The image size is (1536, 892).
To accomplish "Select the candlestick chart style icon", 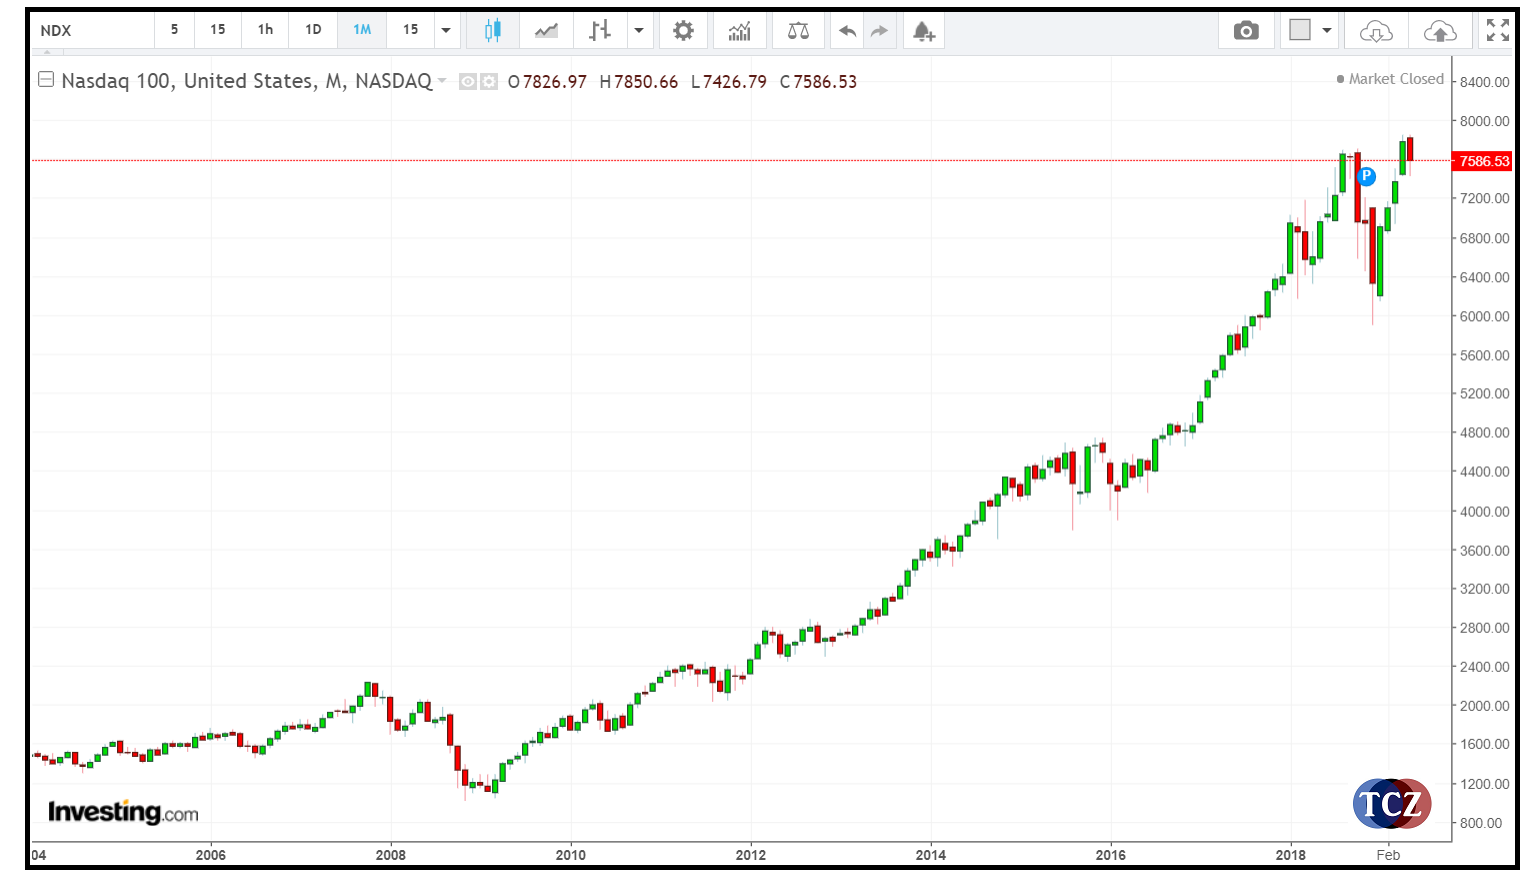I will [492, 31].
